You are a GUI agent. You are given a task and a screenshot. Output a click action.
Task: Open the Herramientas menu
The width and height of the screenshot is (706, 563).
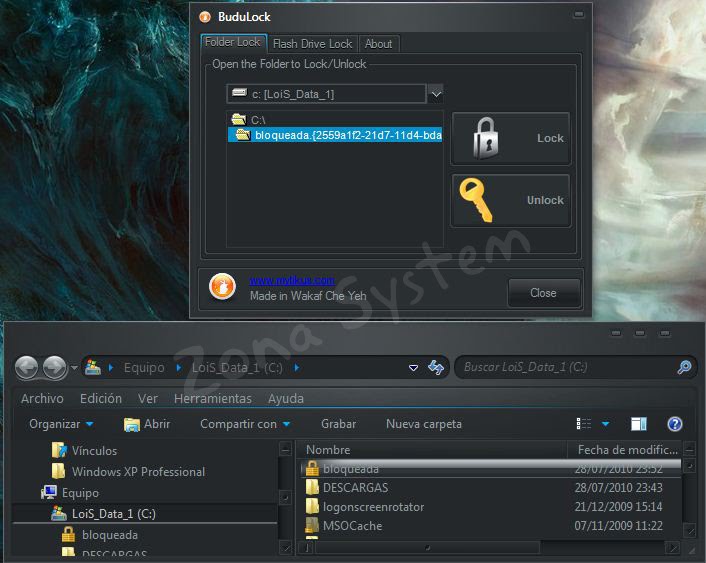point(213,399)
